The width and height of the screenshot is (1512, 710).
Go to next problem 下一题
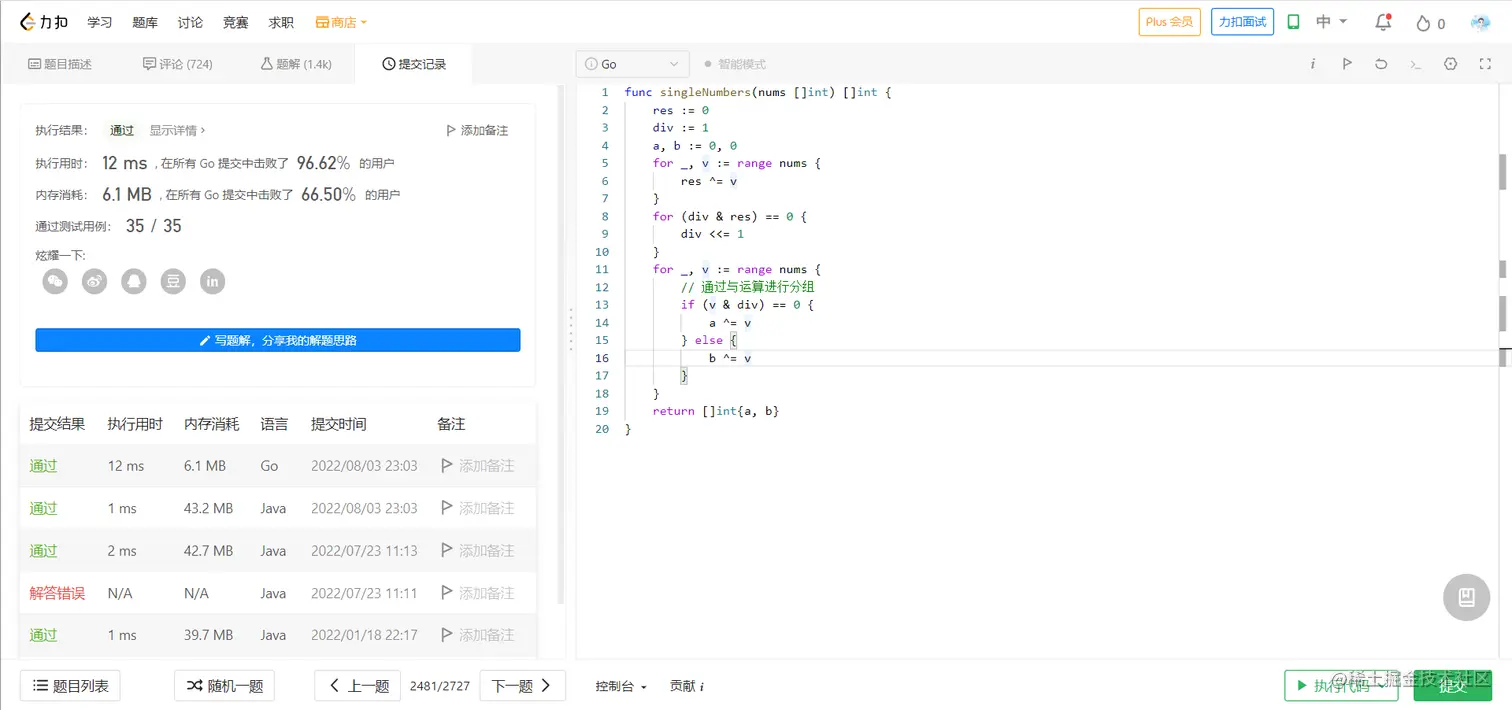click(522, 686)
